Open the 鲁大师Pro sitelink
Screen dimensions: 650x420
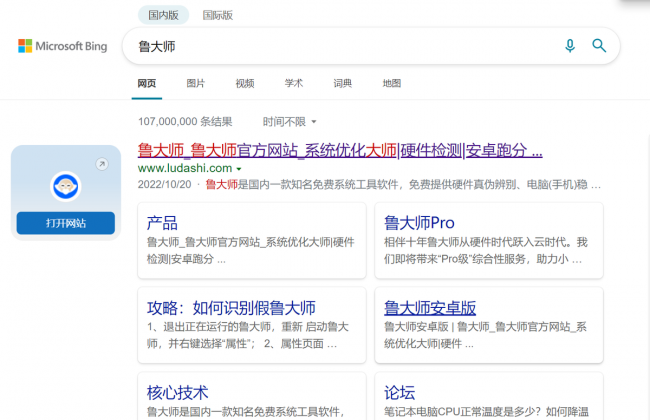point(419,223)
